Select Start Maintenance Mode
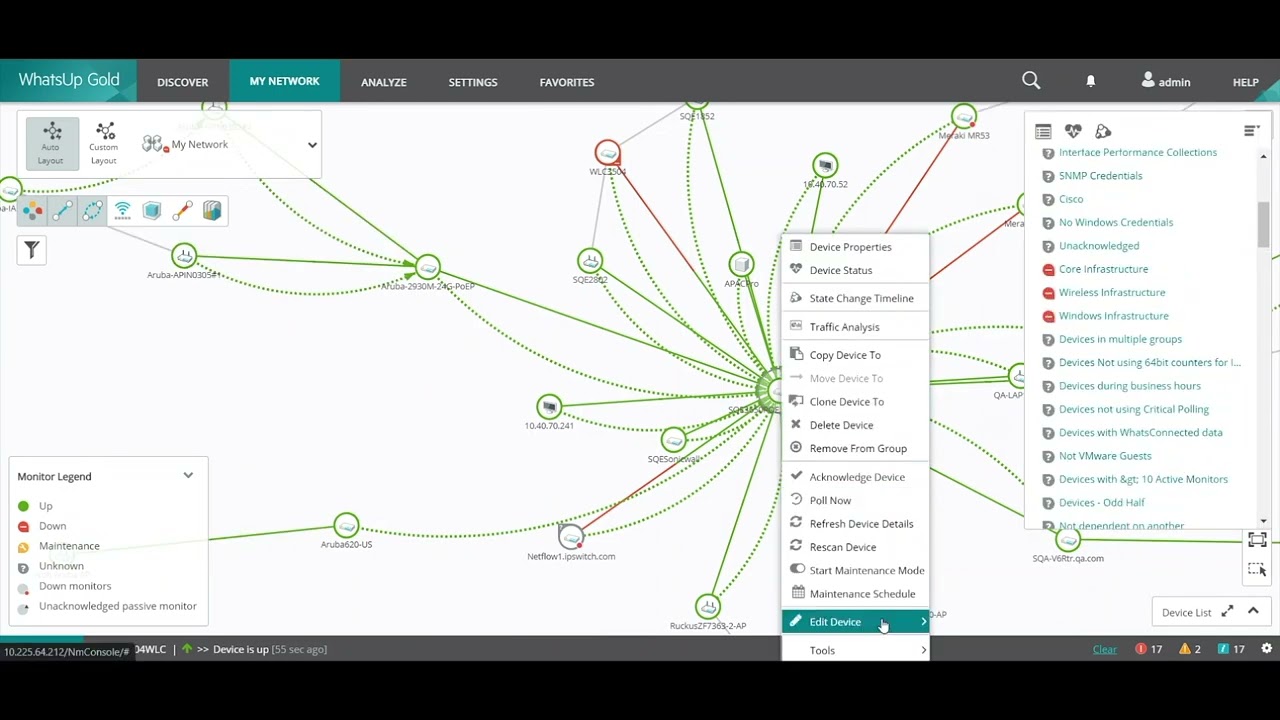Viewport: 1280px width, 720px height. point(855,570)
